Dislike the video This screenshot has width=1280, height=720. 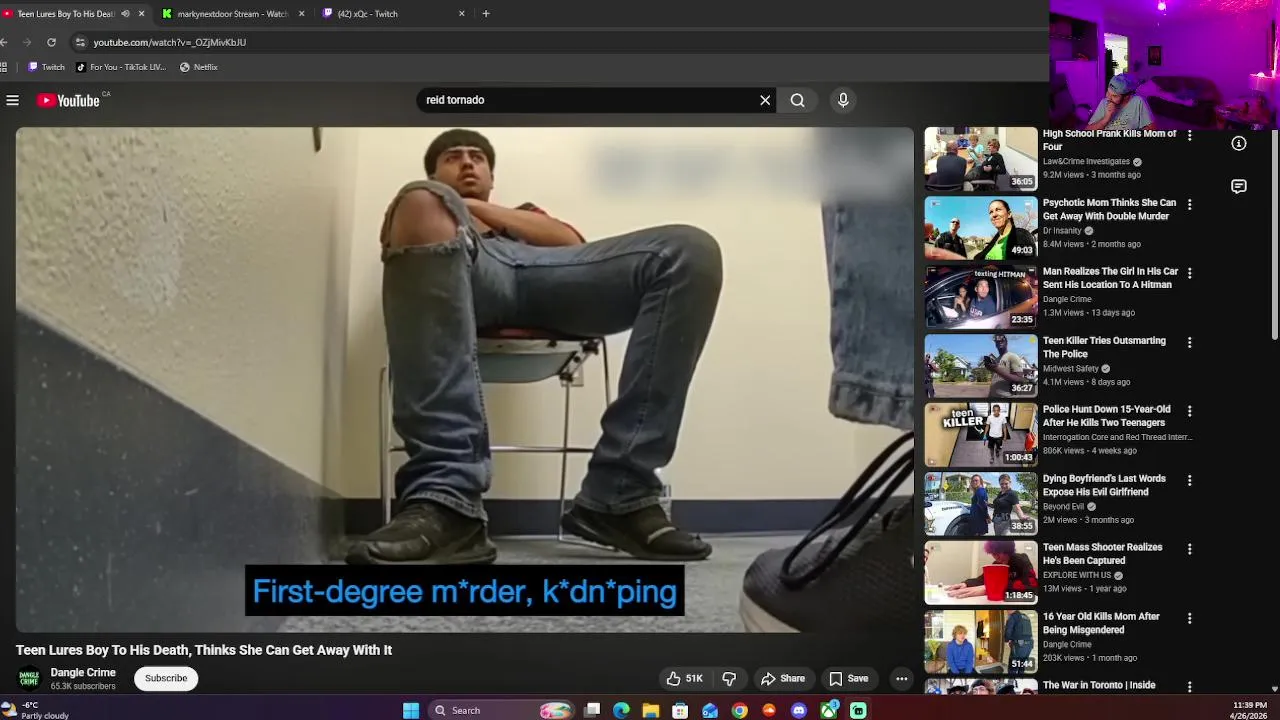click(729, 678)
